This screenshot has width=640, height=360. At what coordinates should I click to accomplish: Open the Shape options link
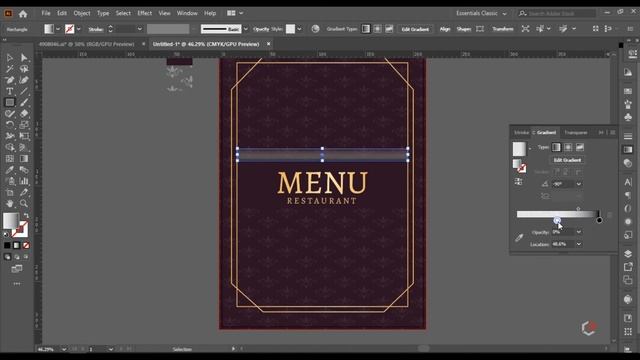pyautogui.click(x=463, y=29)
